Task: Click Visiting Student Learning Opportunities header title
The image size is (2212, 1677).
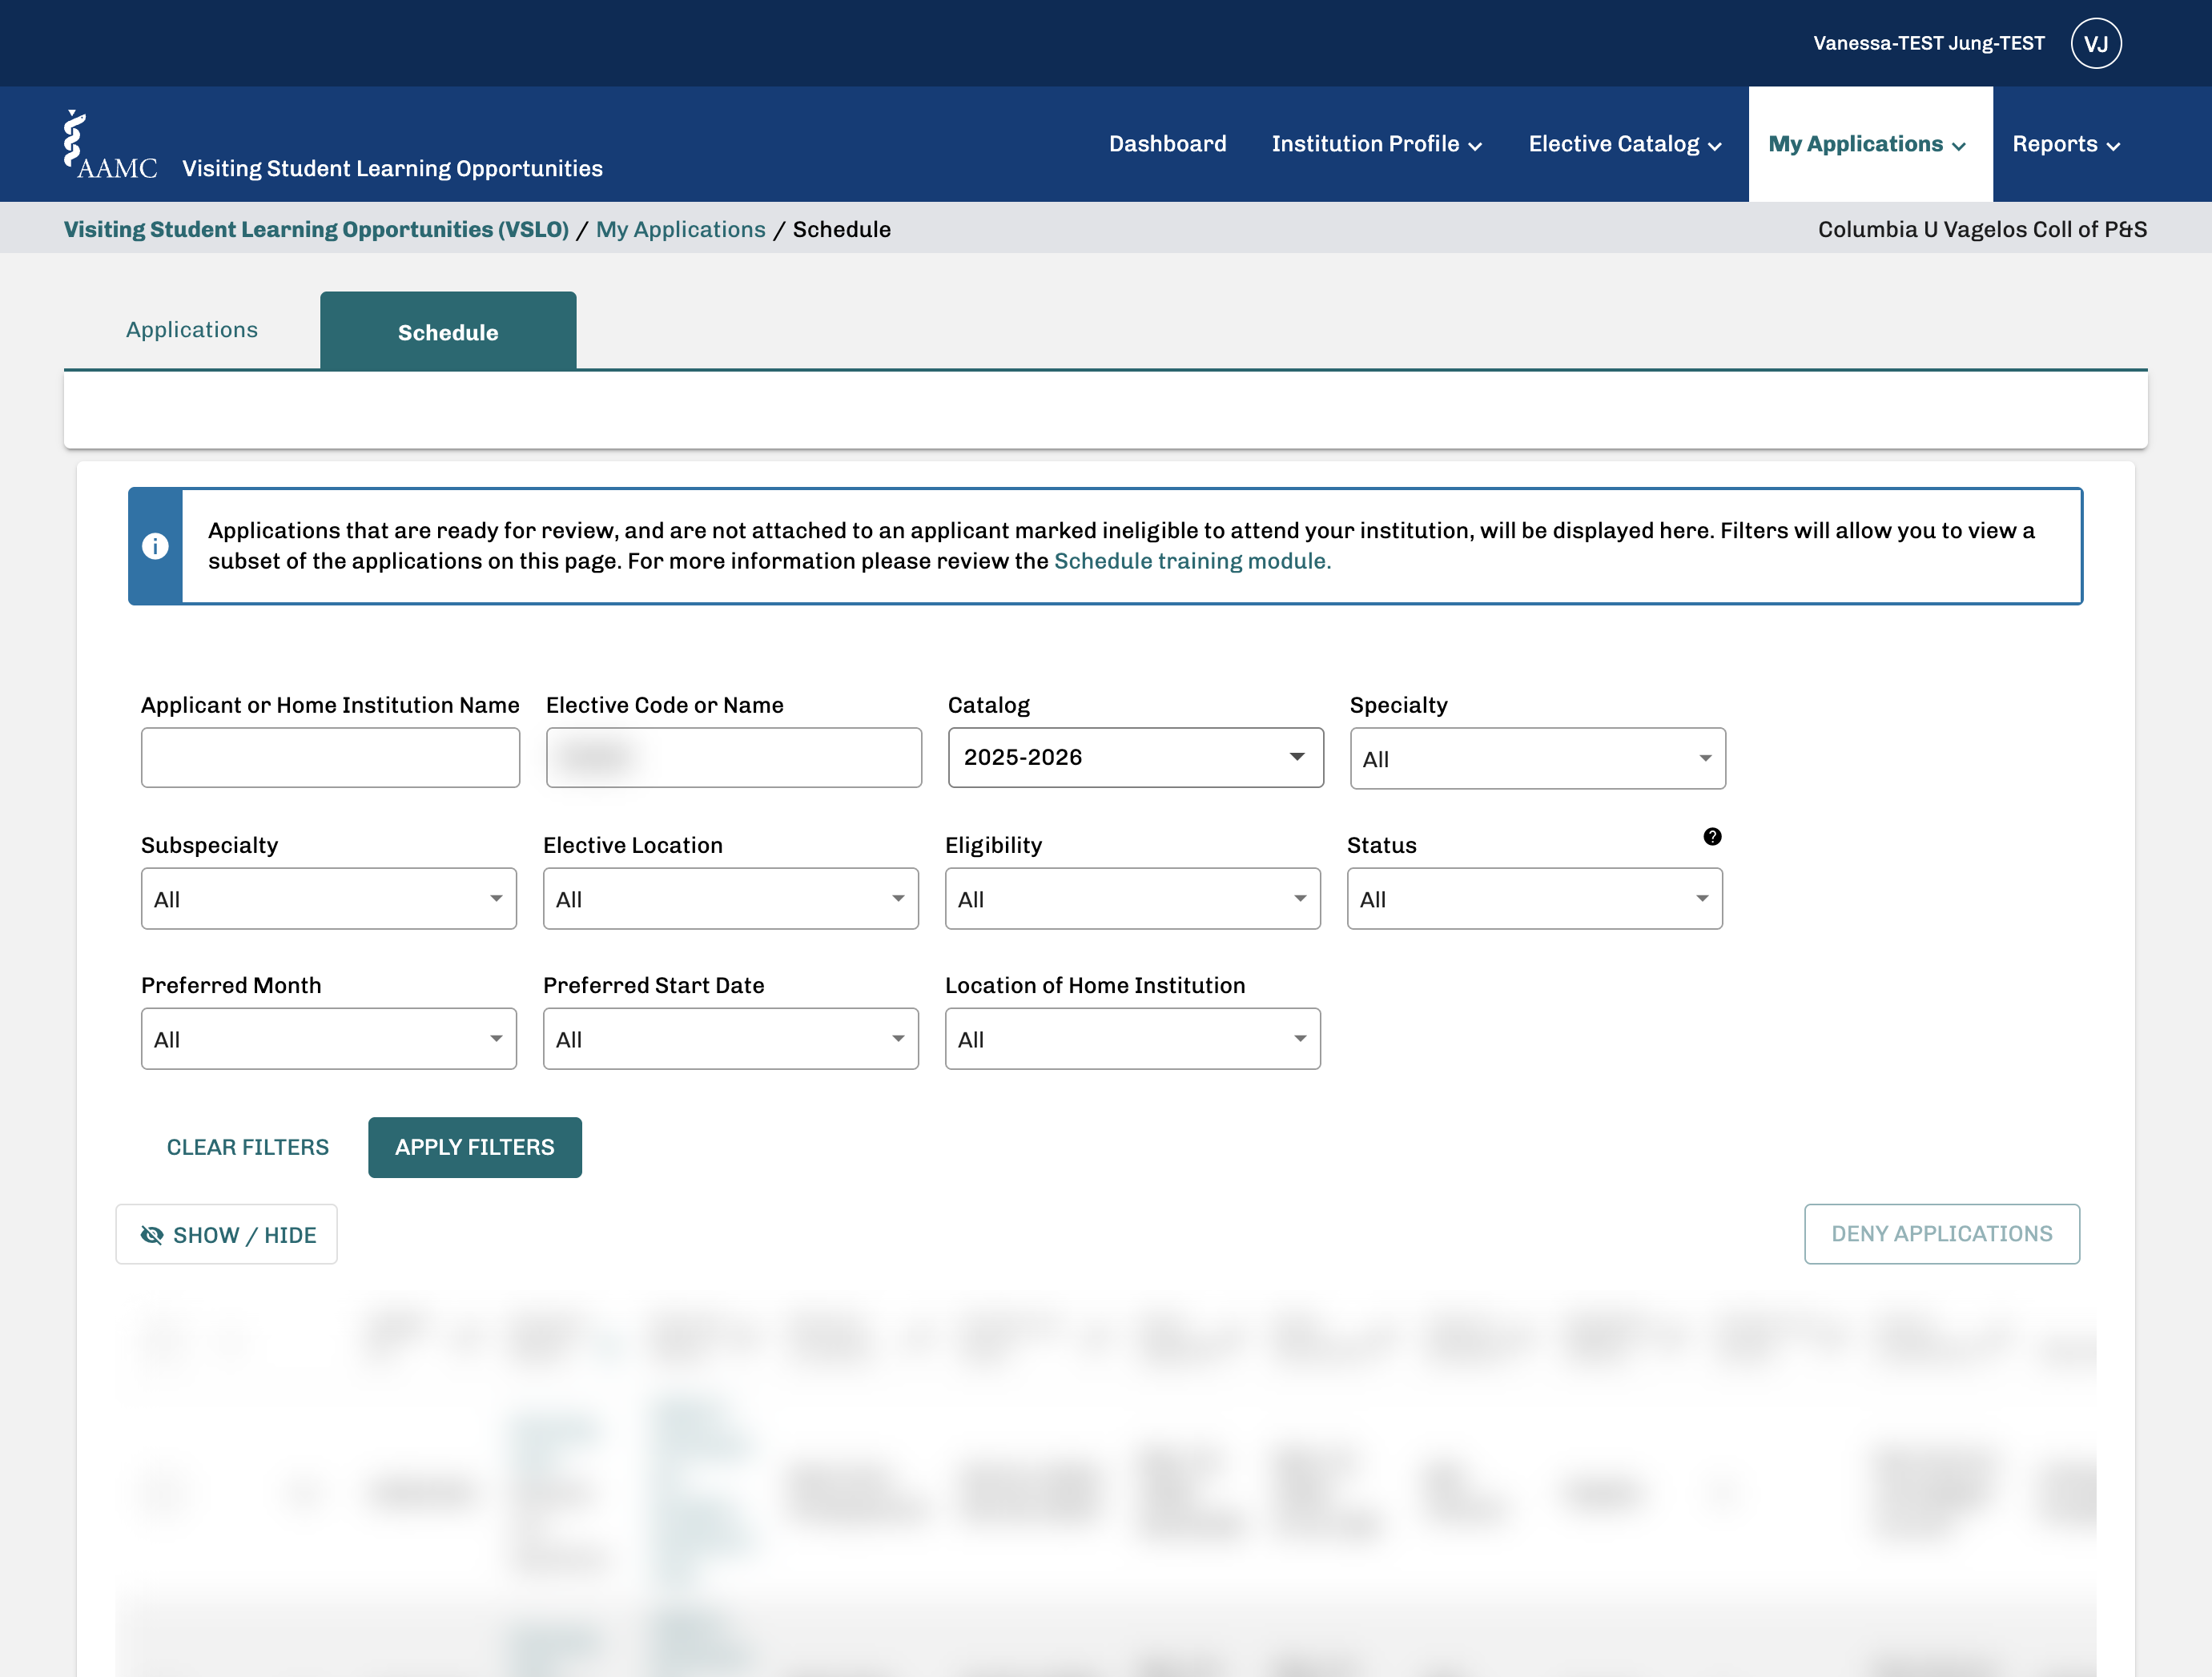Action: (x=392, y=168)
